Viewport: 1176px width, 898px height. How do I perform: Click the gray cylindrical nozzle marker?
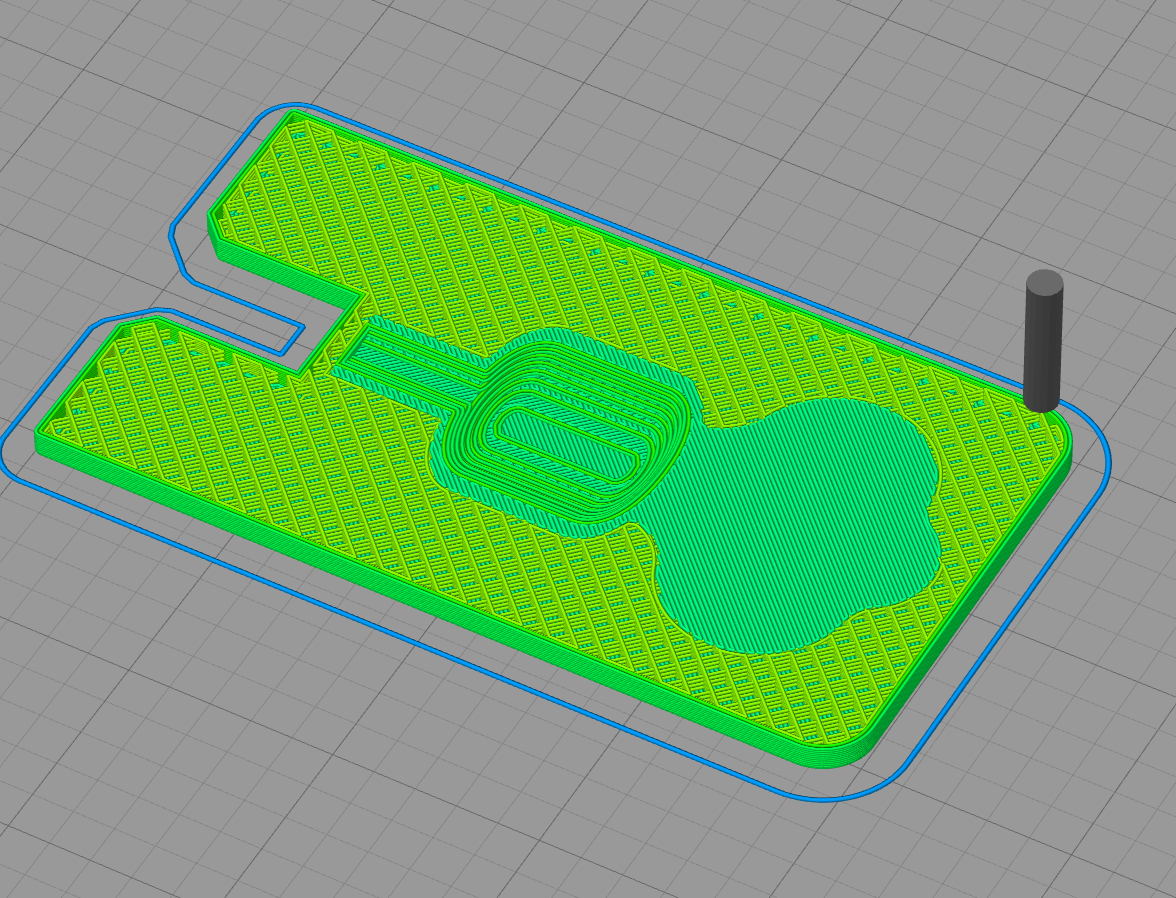pyautogui.click(x=1043, y=341)
